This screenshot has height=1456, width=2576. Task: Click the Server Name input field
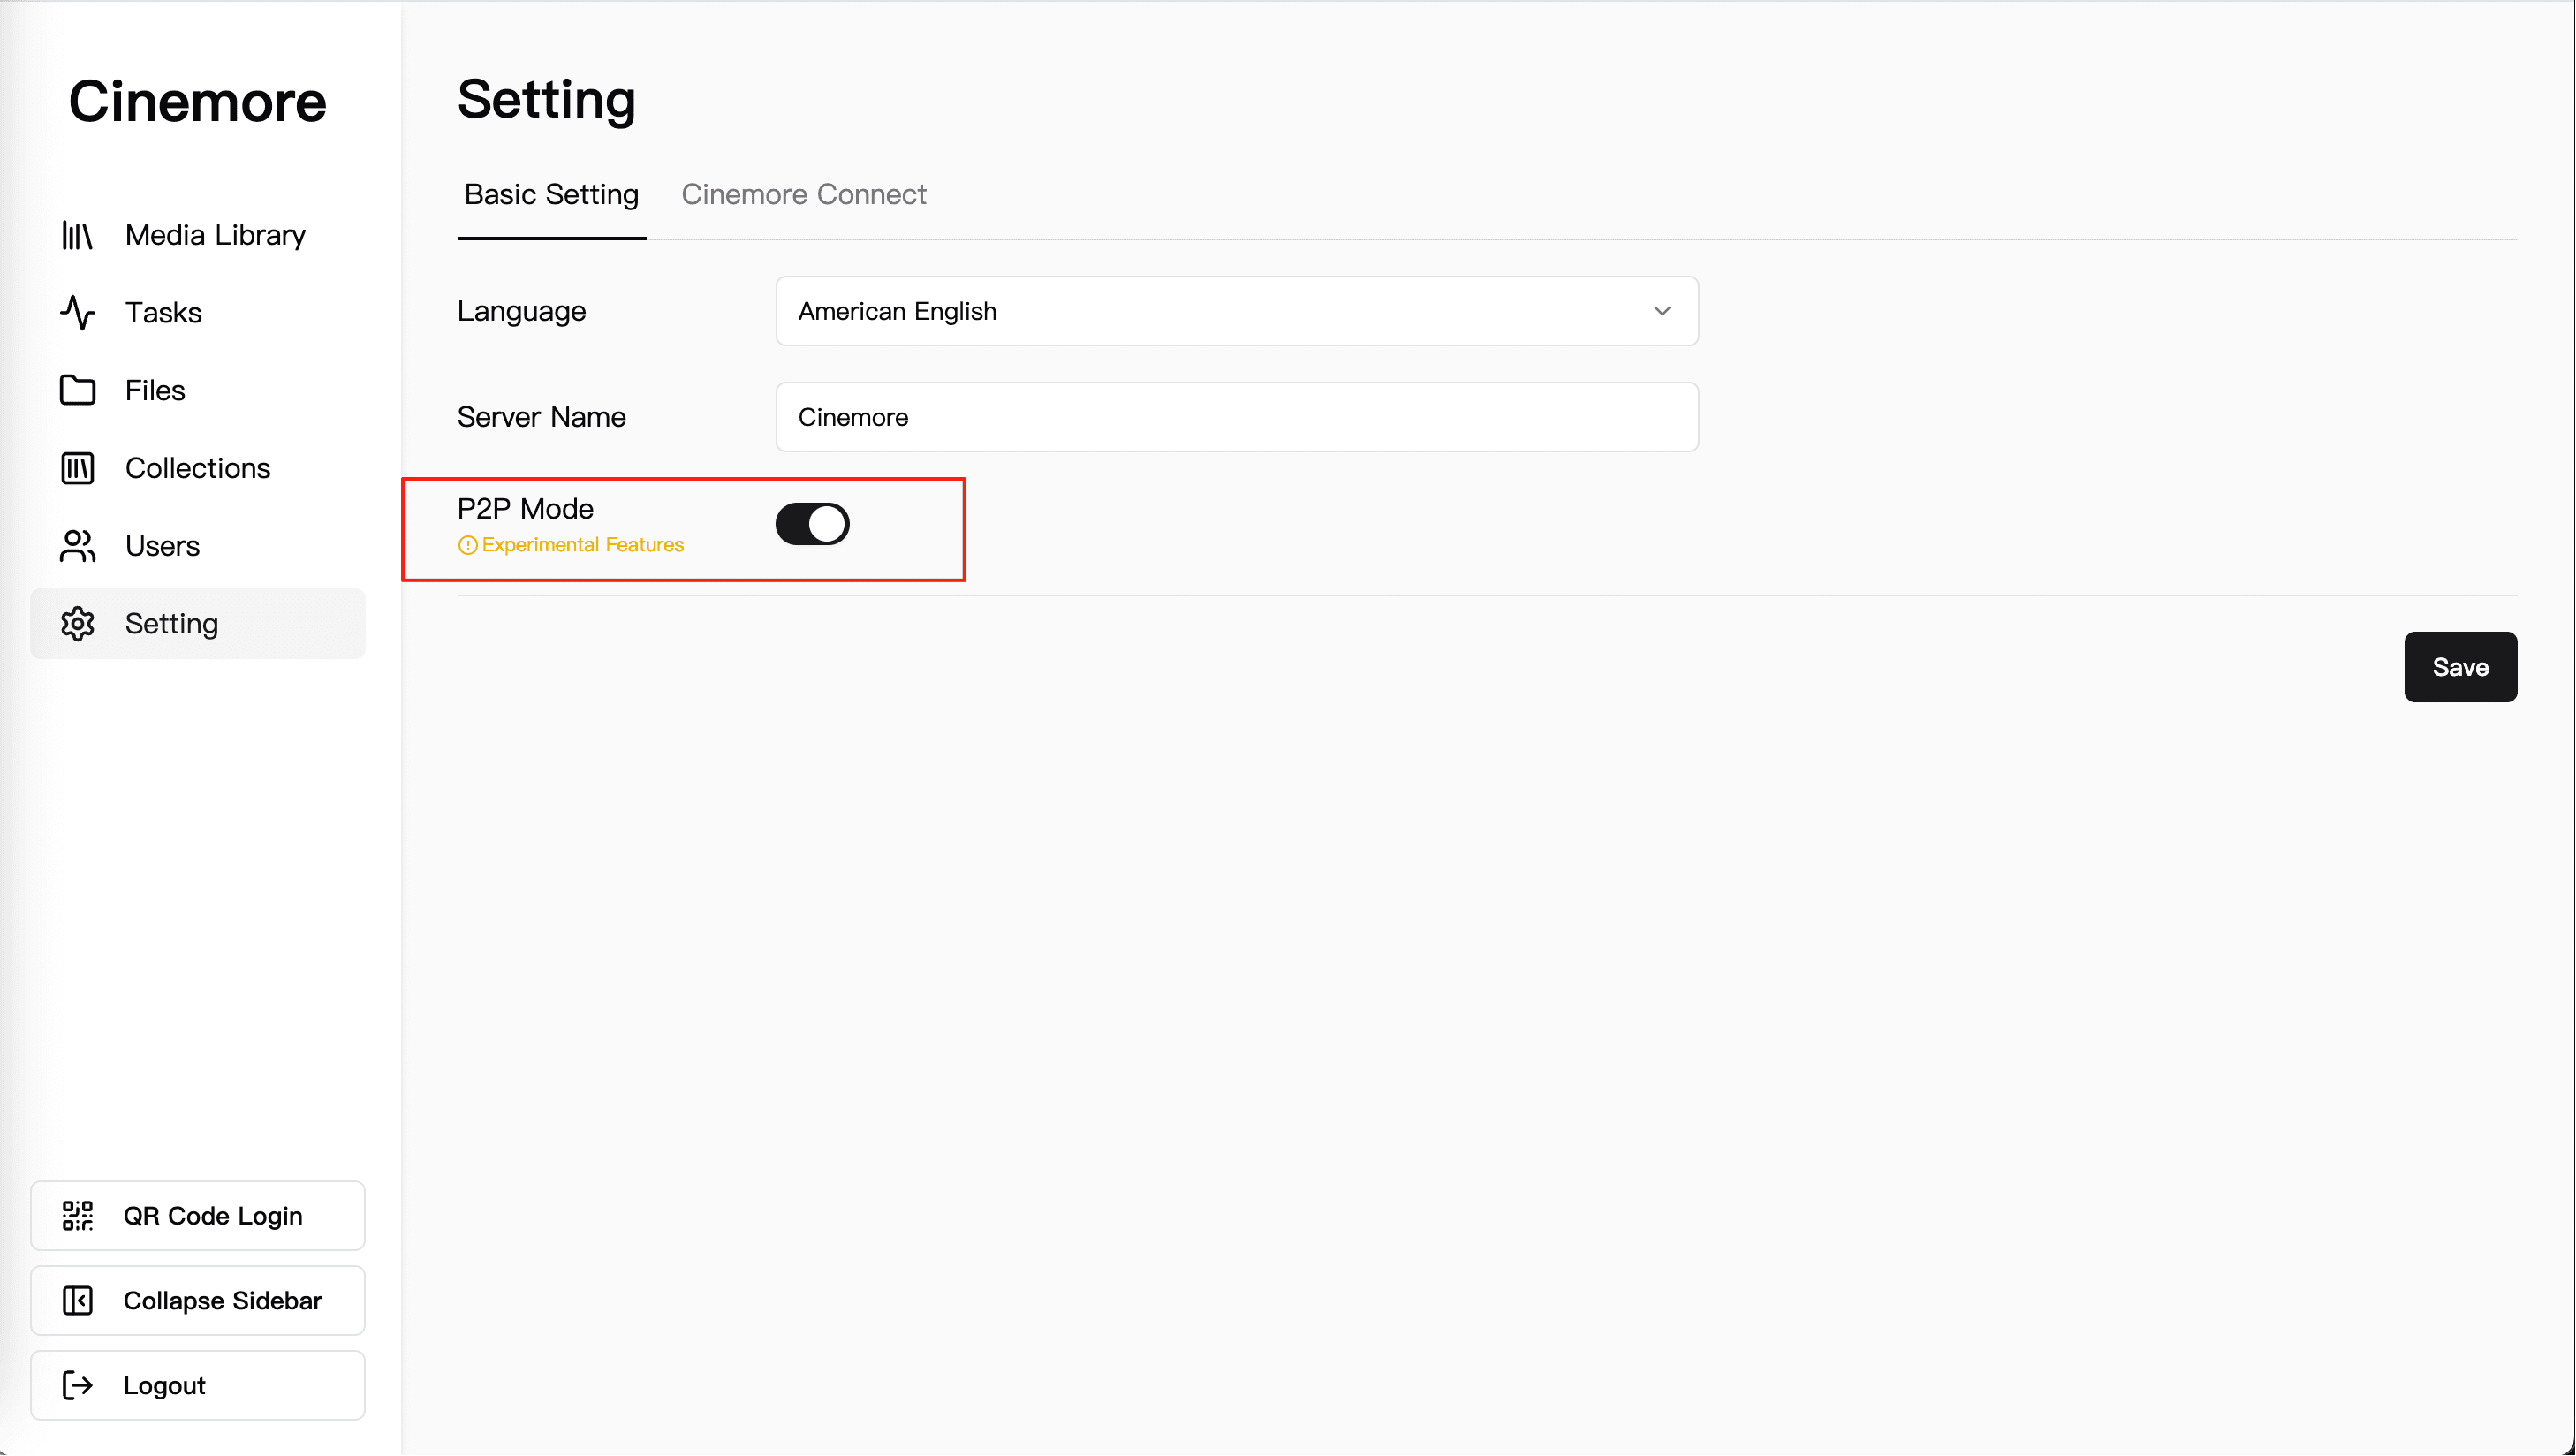click(x=1236, y=417)
